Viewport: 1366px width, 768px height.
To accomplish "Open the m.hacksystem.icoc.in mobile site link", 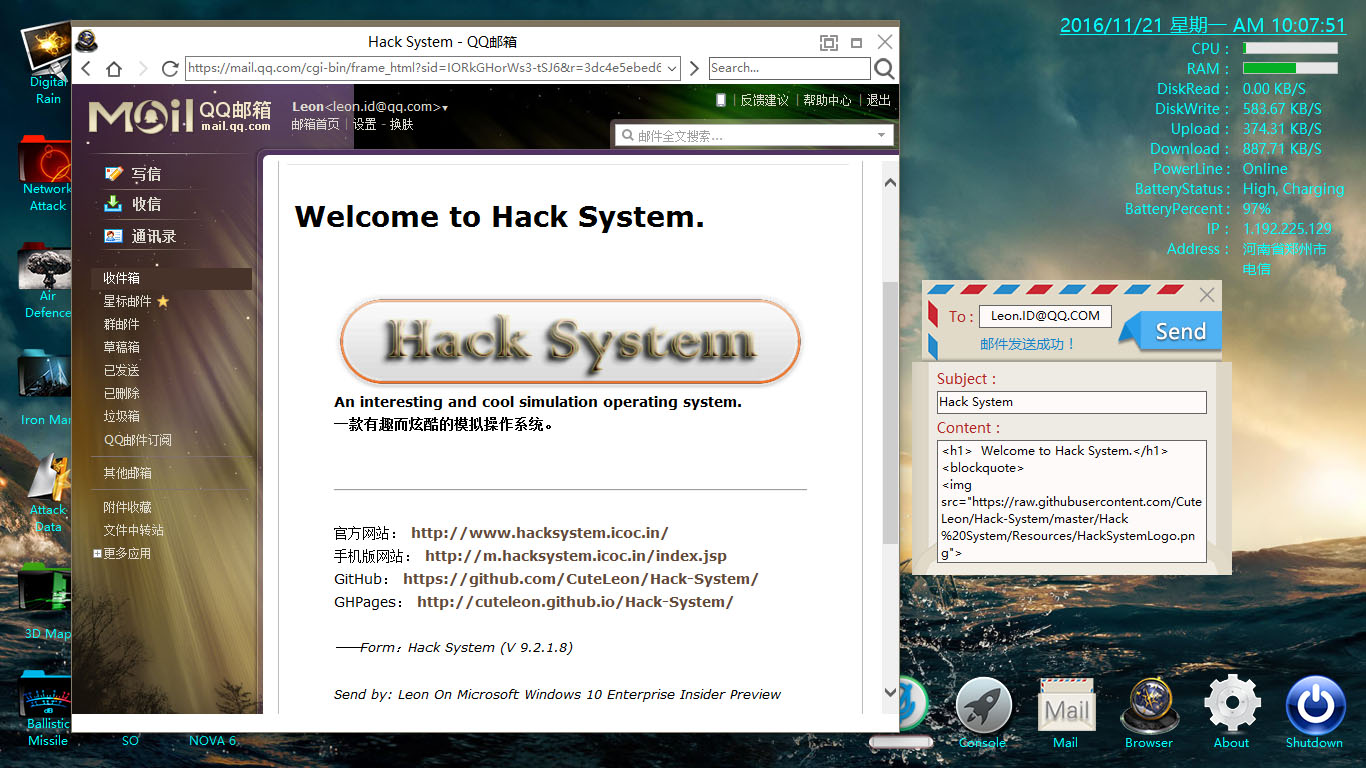I will click(x=576, y=556).
